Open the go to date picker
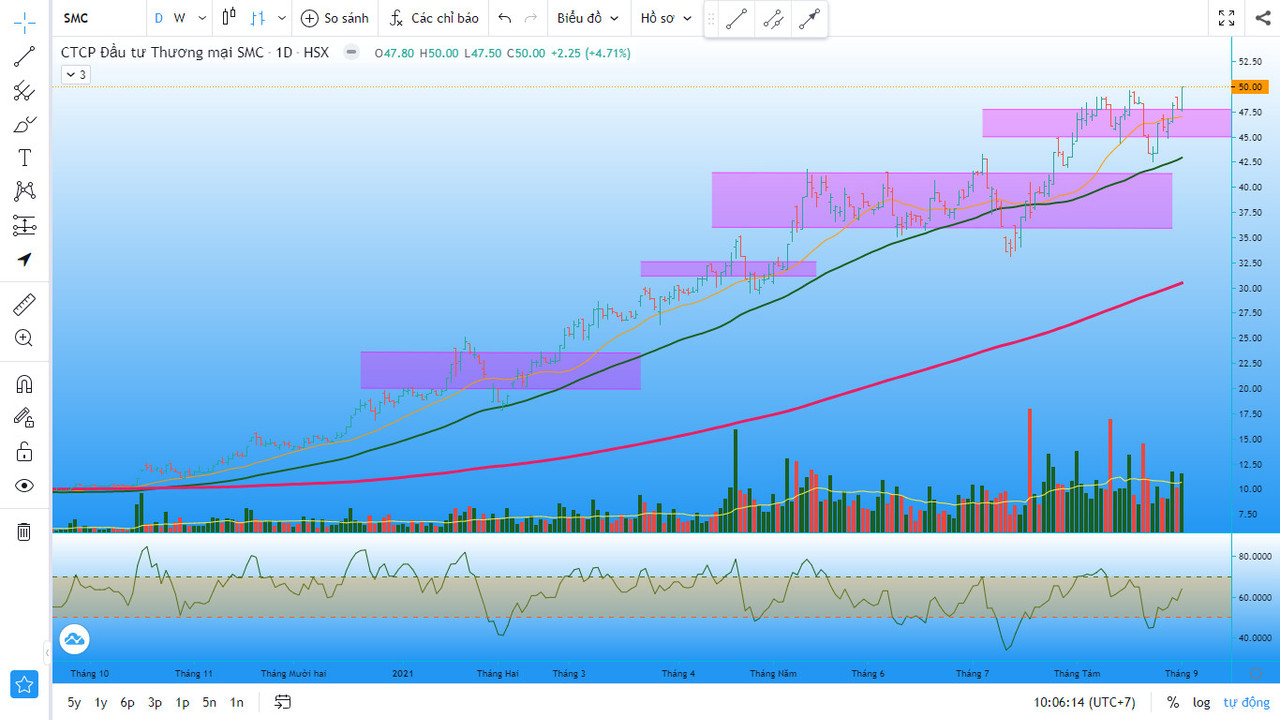 [283, 702]
